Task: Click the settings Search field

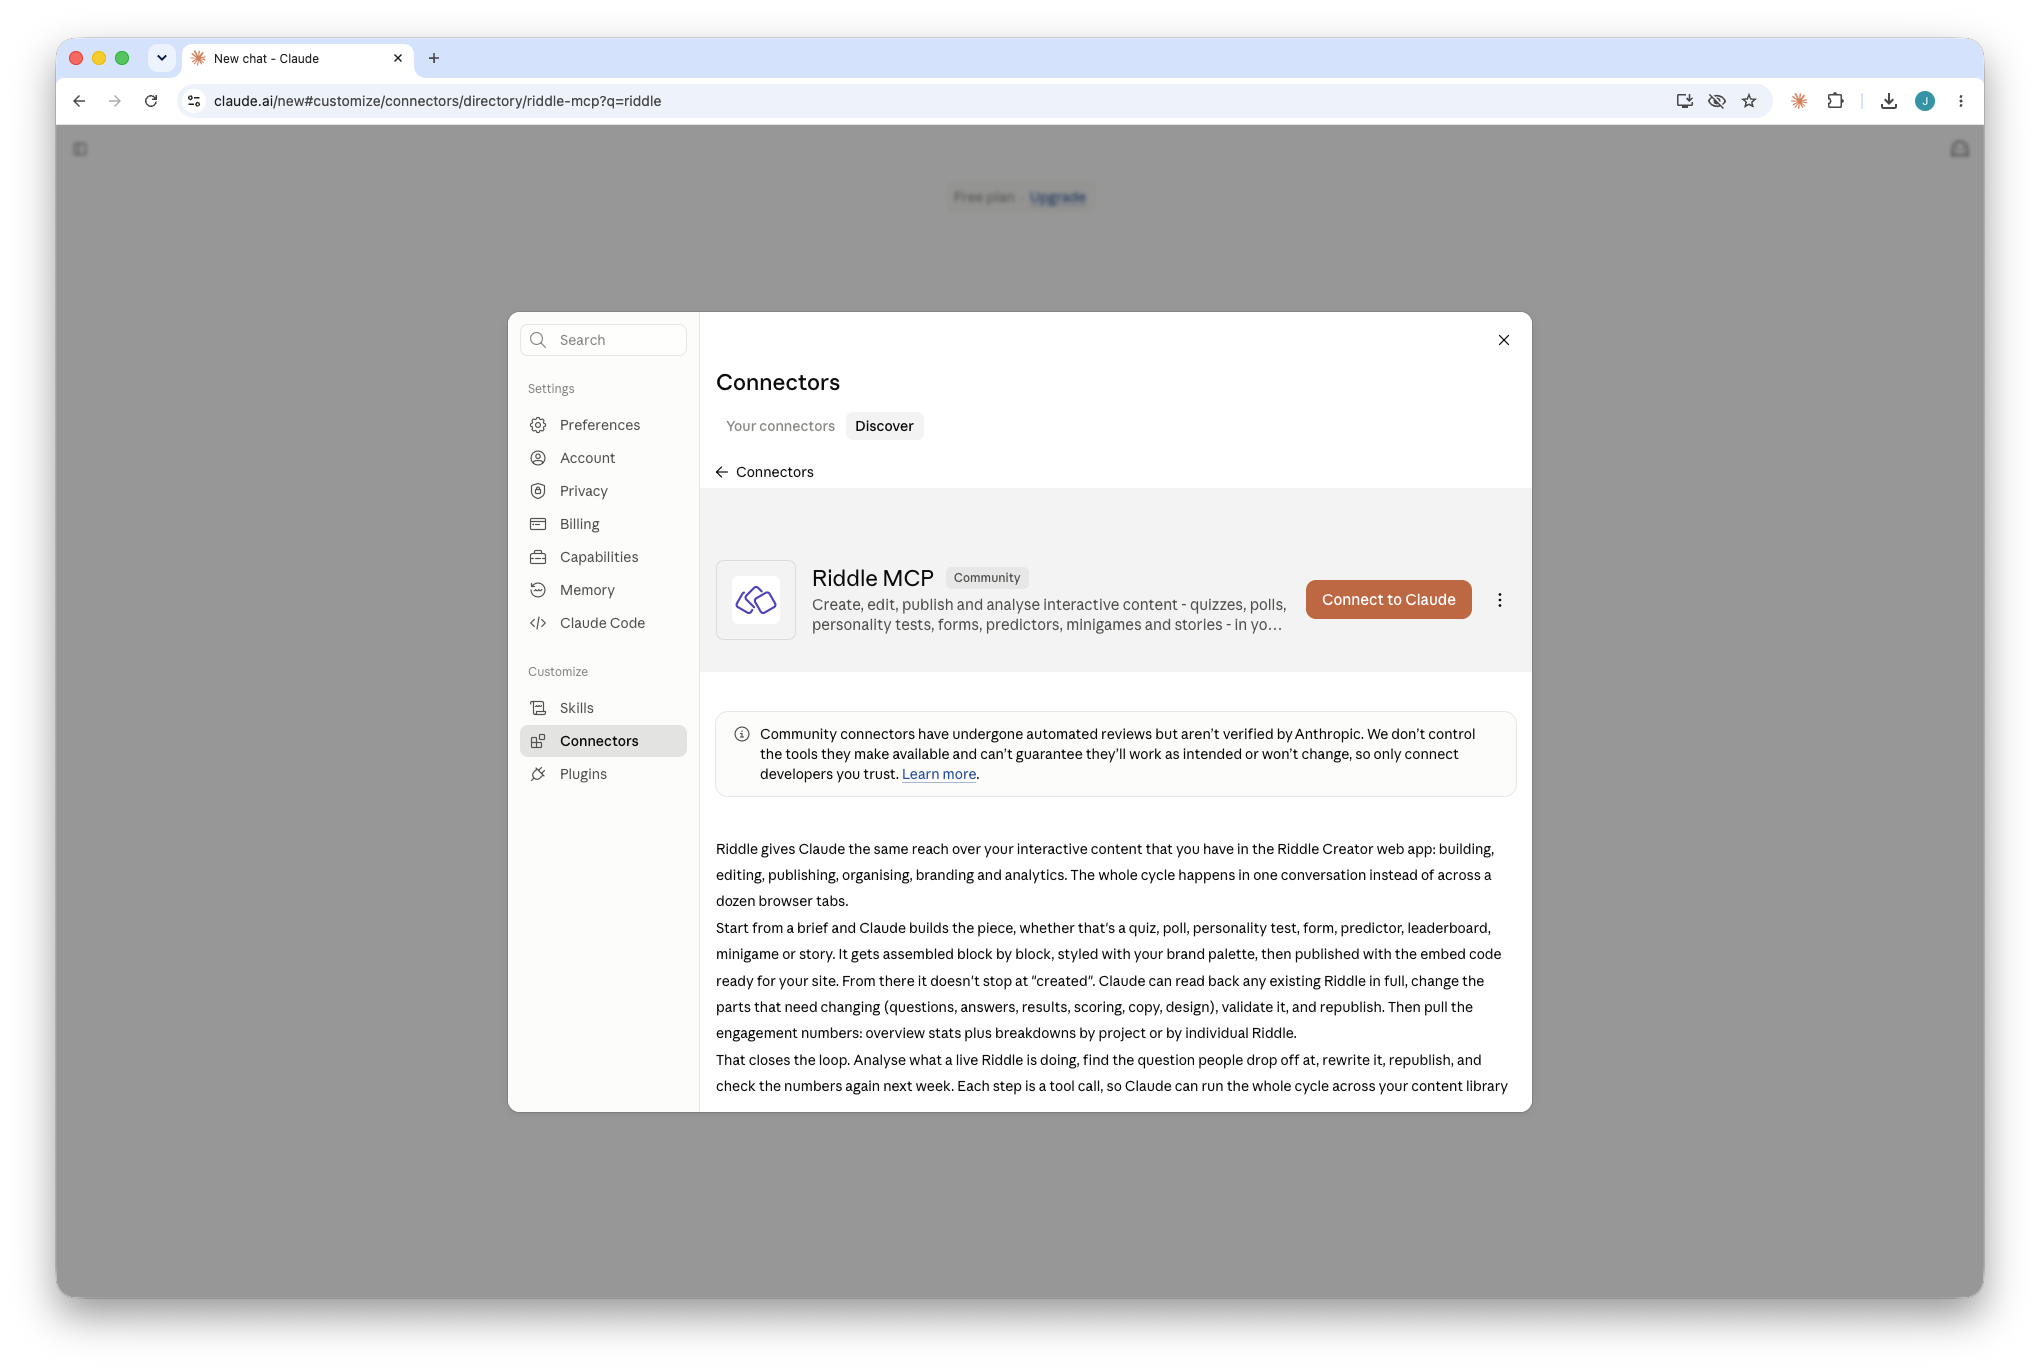Action: (603, 340)
